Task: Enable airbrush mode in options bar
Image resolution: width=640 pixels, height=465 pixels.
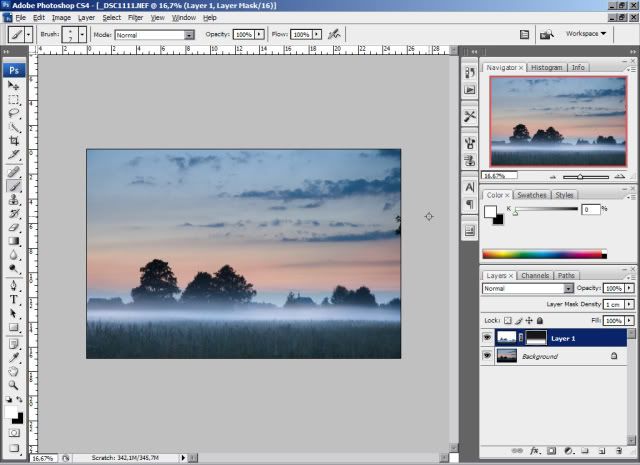Action: (x=334, y=34)
